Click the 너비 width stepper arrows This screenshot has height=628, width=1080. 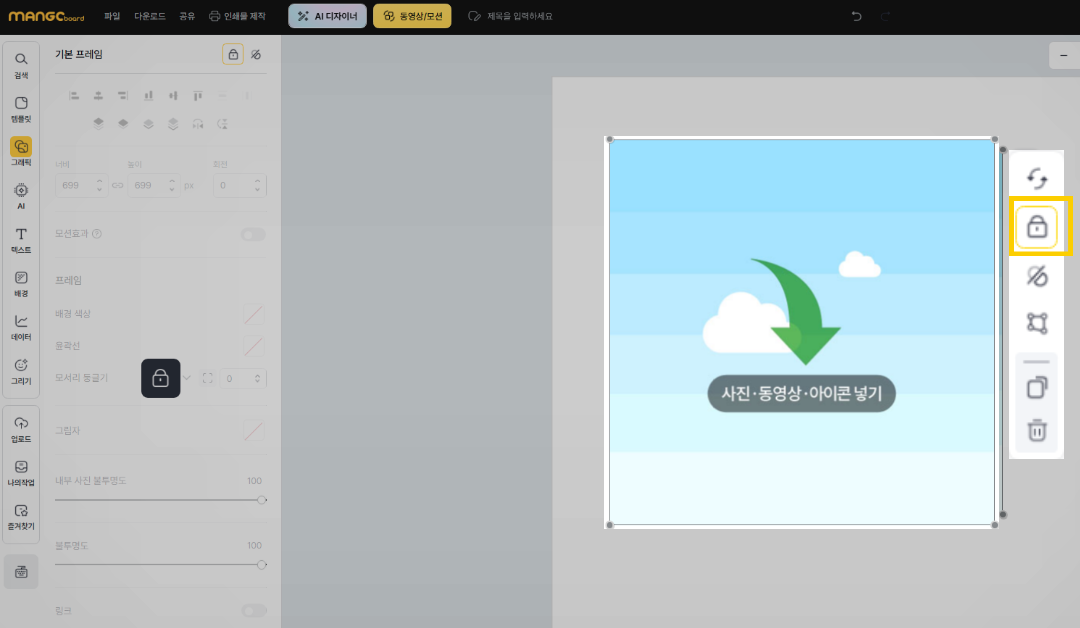[x=99, y=185]
